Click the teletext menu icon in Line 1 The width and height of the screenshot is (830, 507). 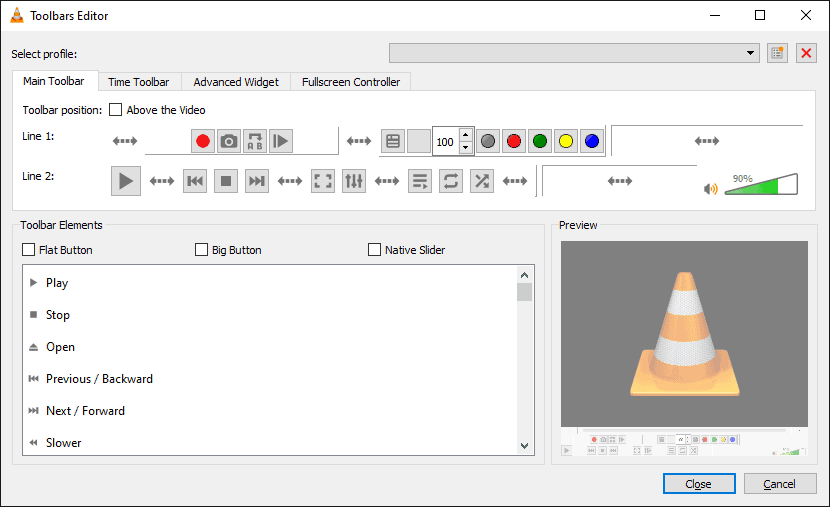[x=393, y=141]
